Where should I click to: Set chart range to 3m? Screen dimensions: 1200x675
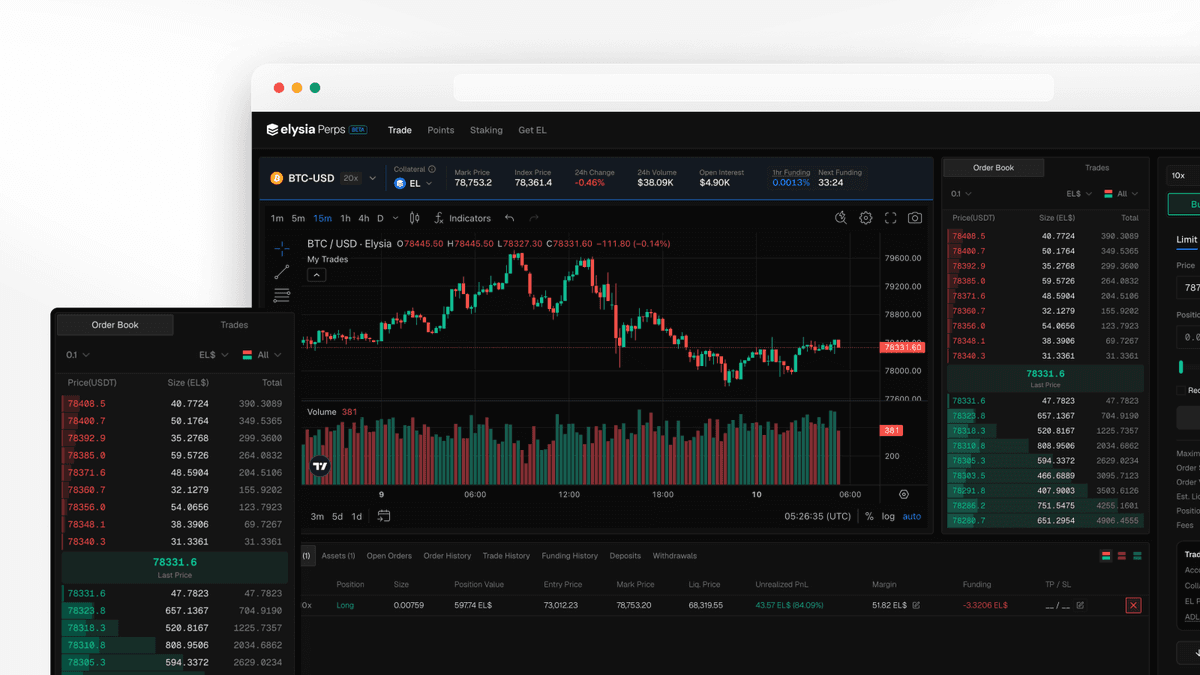[x=317, y=517]
